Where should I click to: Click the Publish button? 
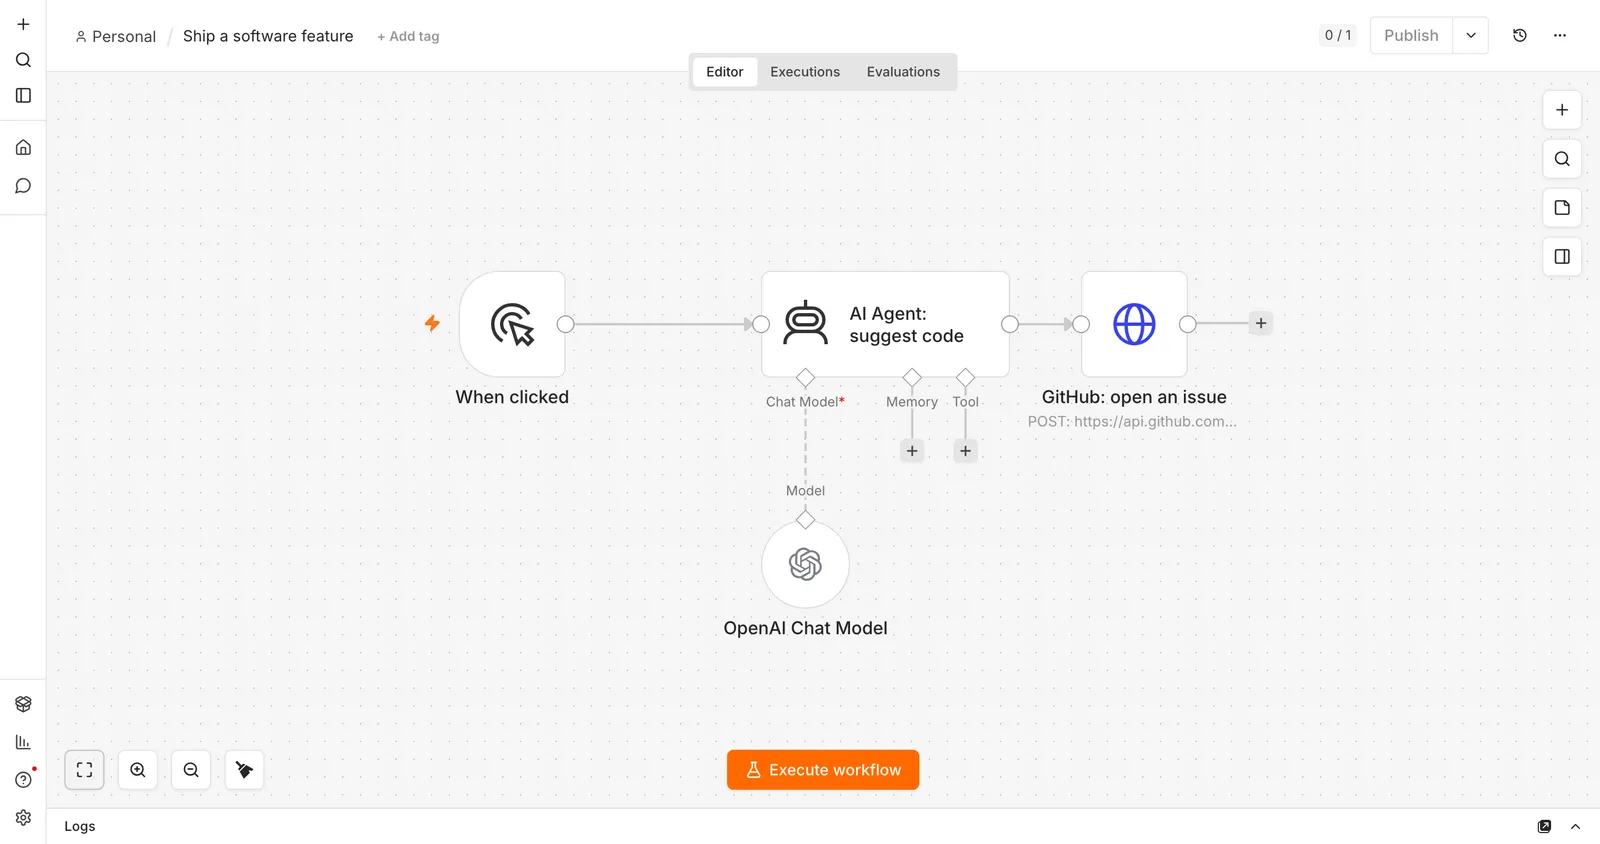1411,35
